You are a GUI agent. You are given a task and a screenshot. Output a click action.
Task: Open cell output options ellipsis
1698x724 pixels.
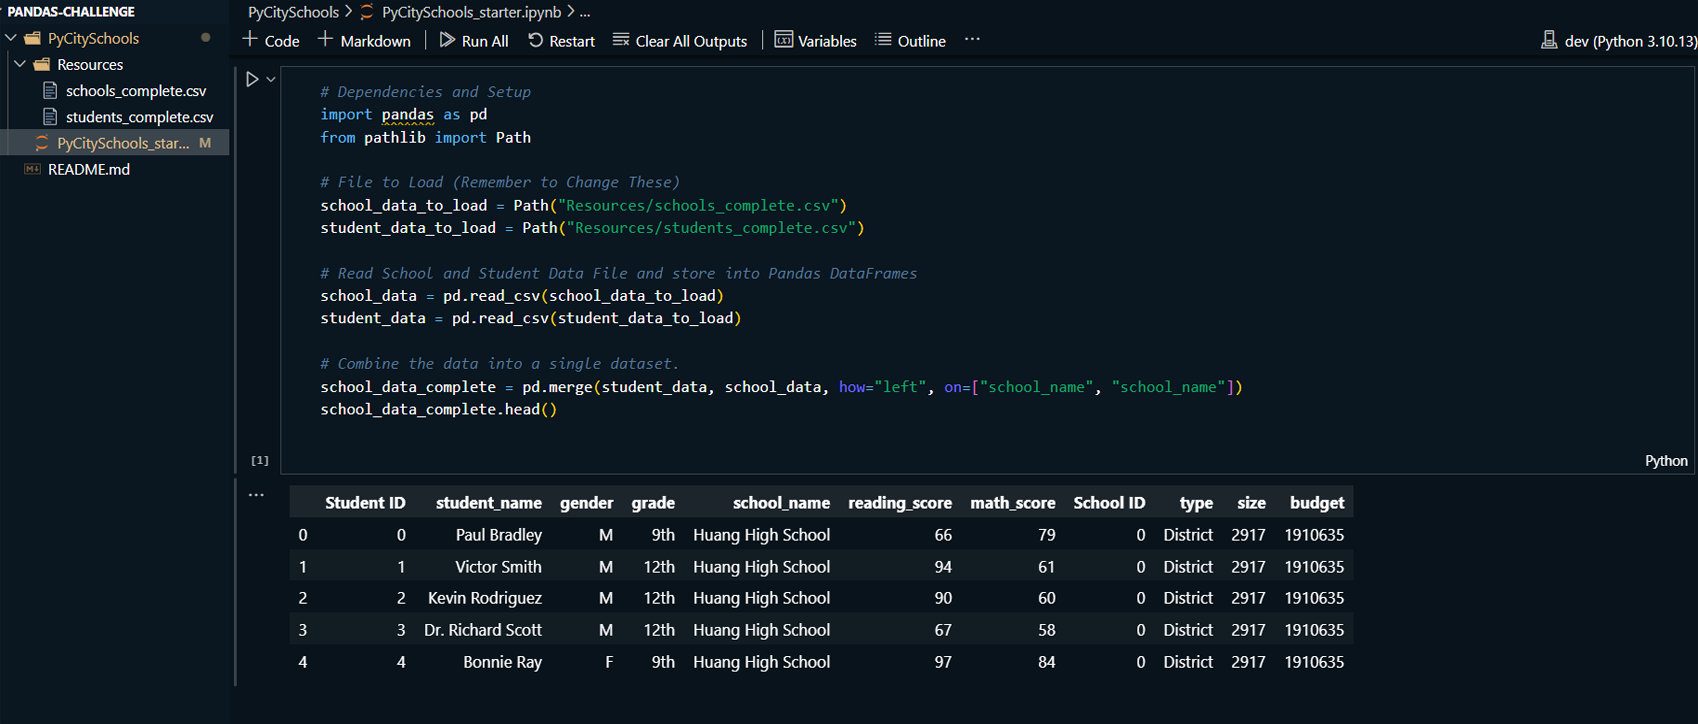256,494
